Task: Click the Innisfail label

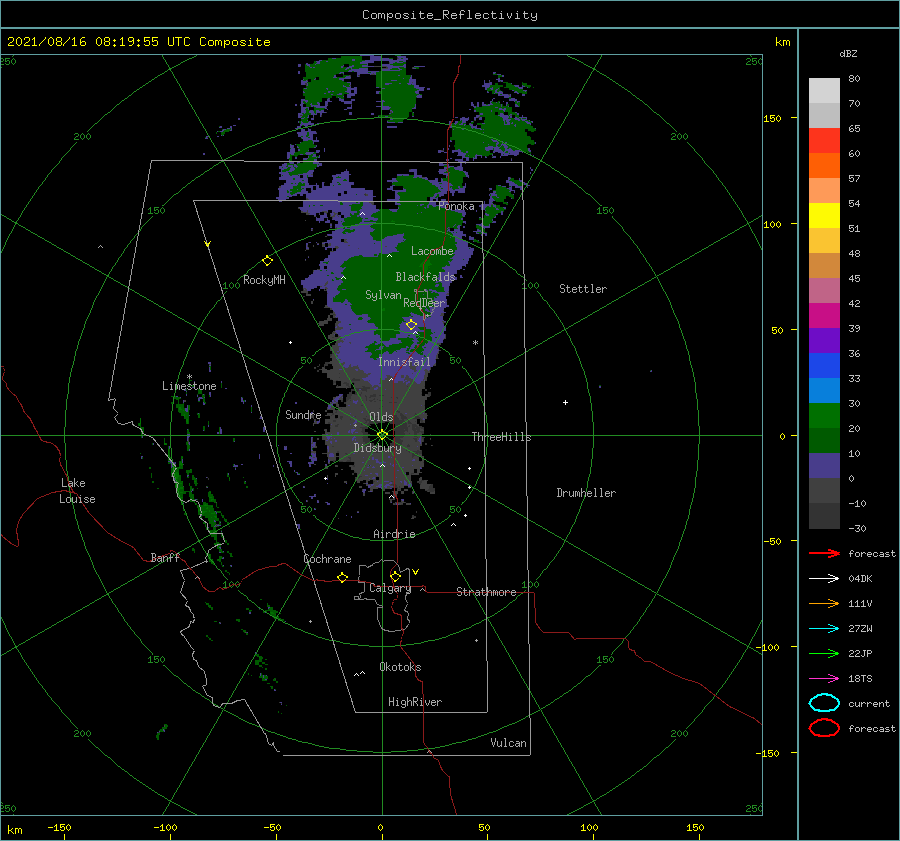Action: (404, 362)
